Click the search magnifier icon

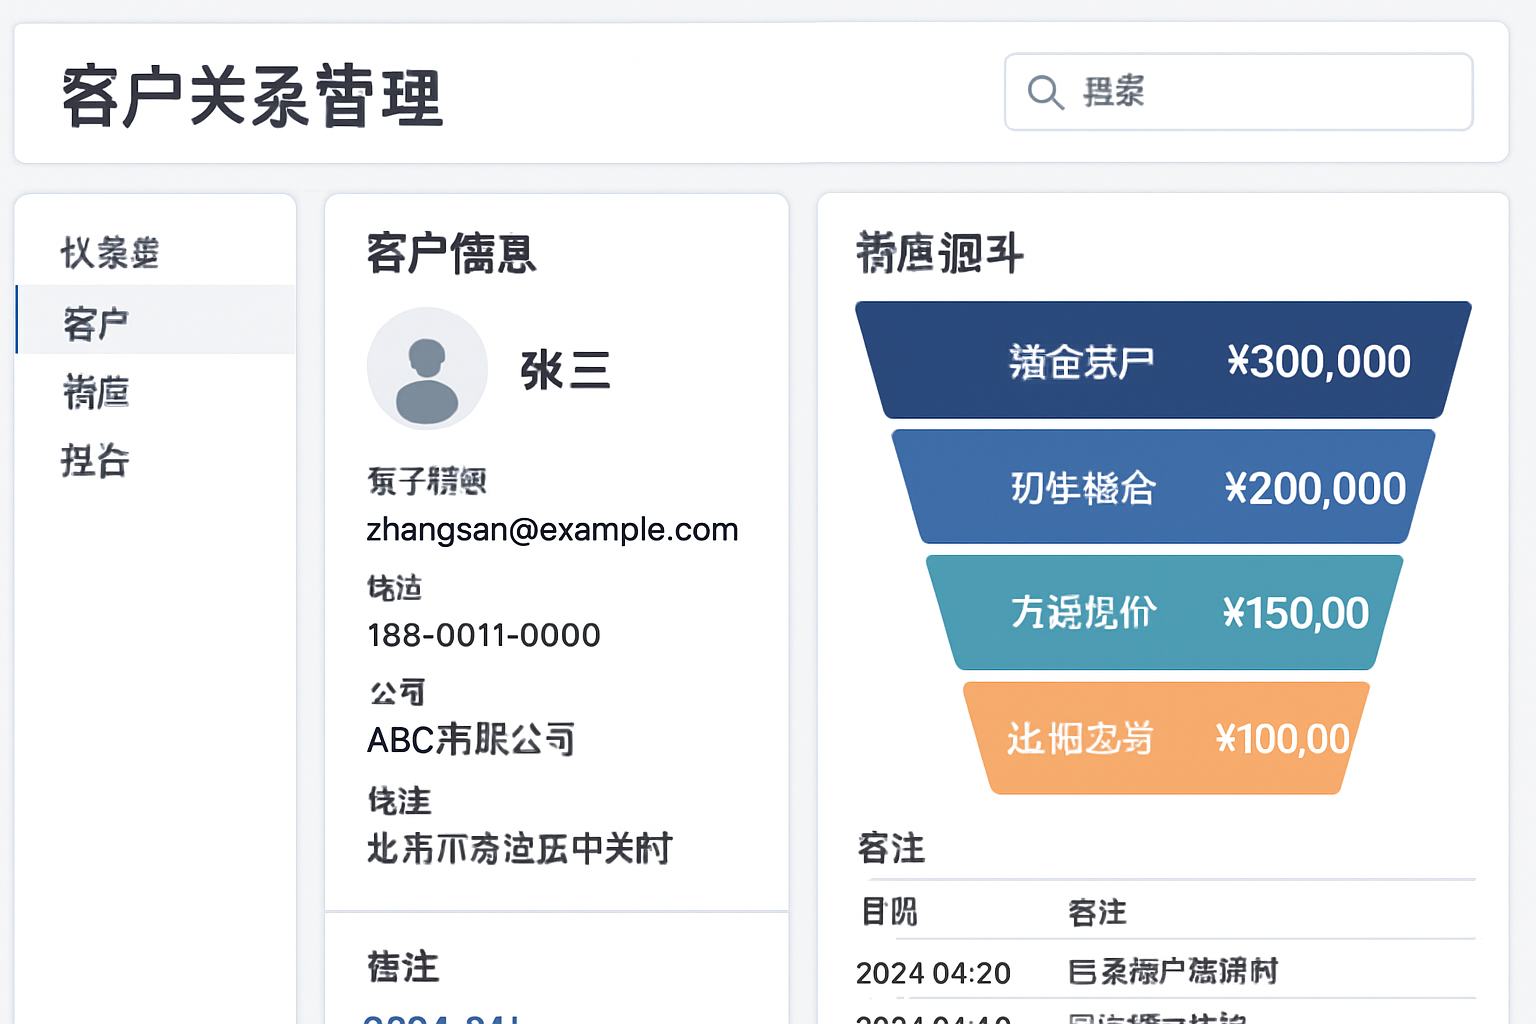pyautogui.click(x=1044, y=92)
